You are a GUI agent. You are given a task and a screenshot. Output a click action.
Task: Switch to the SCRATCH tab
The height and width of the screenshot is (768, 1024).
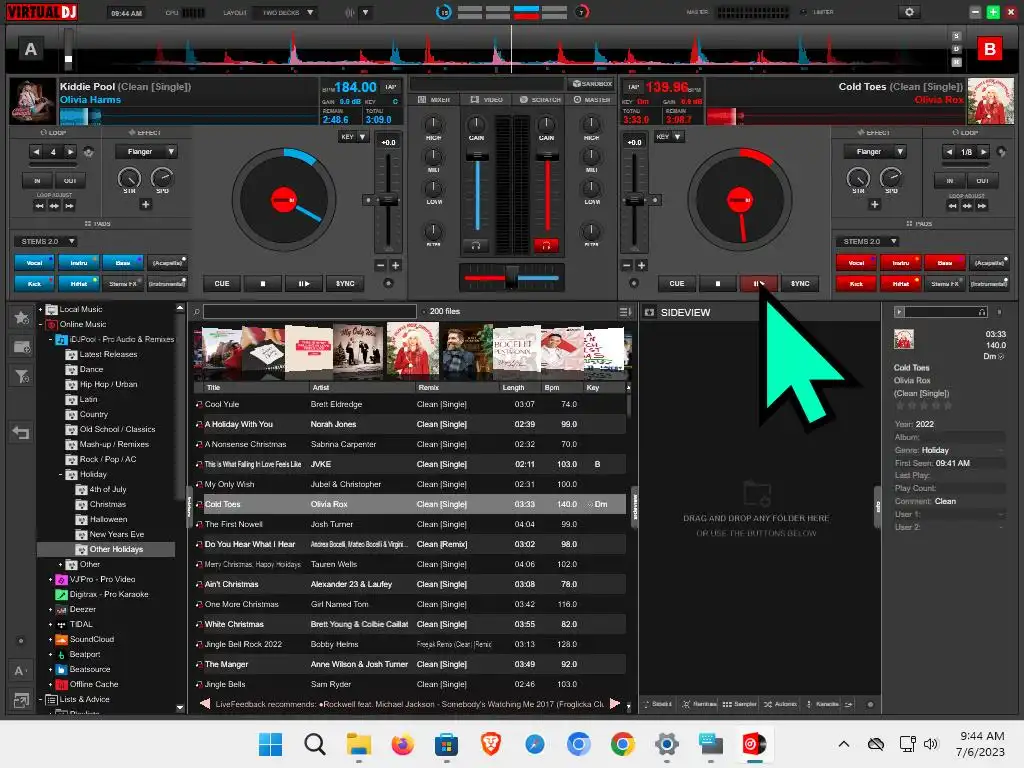coord(540,100)
